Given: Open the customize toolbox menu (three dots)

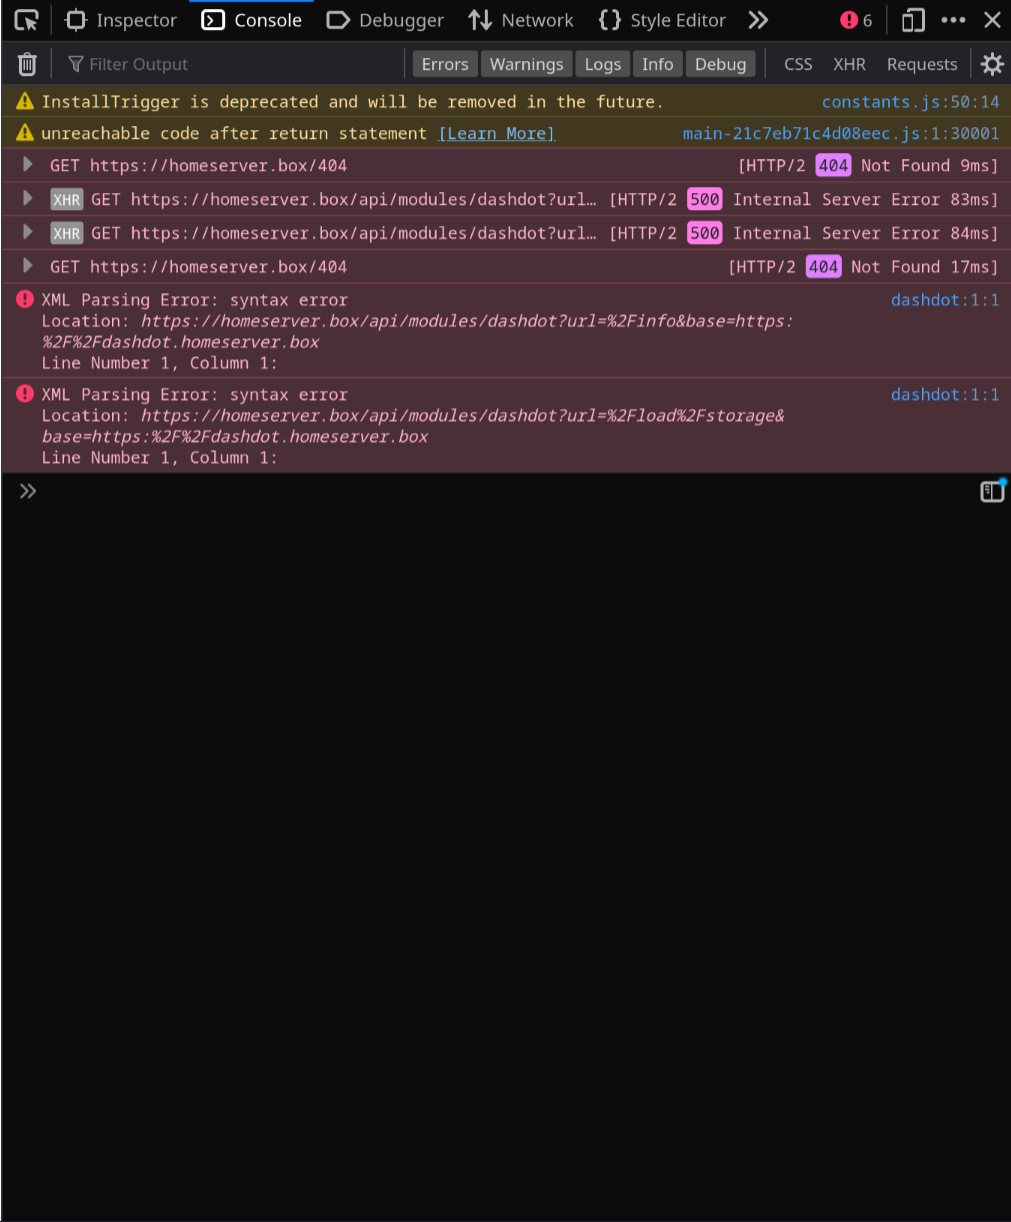Looking at the screenshot, I should click(952, 19).
